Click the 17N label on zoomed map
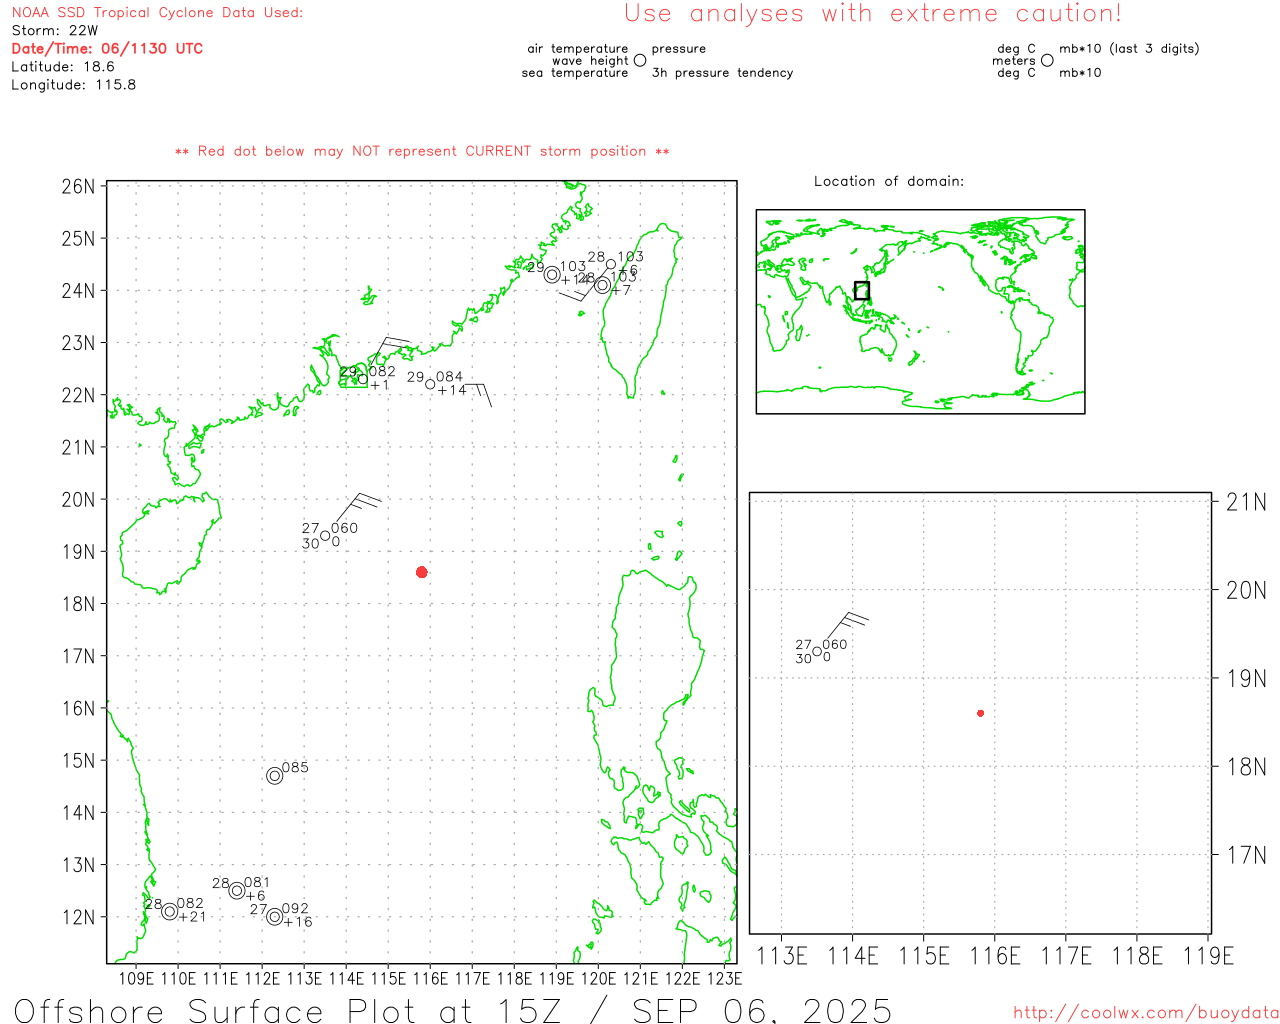Screen dimensions: 1280x1024 [1246, 855]
